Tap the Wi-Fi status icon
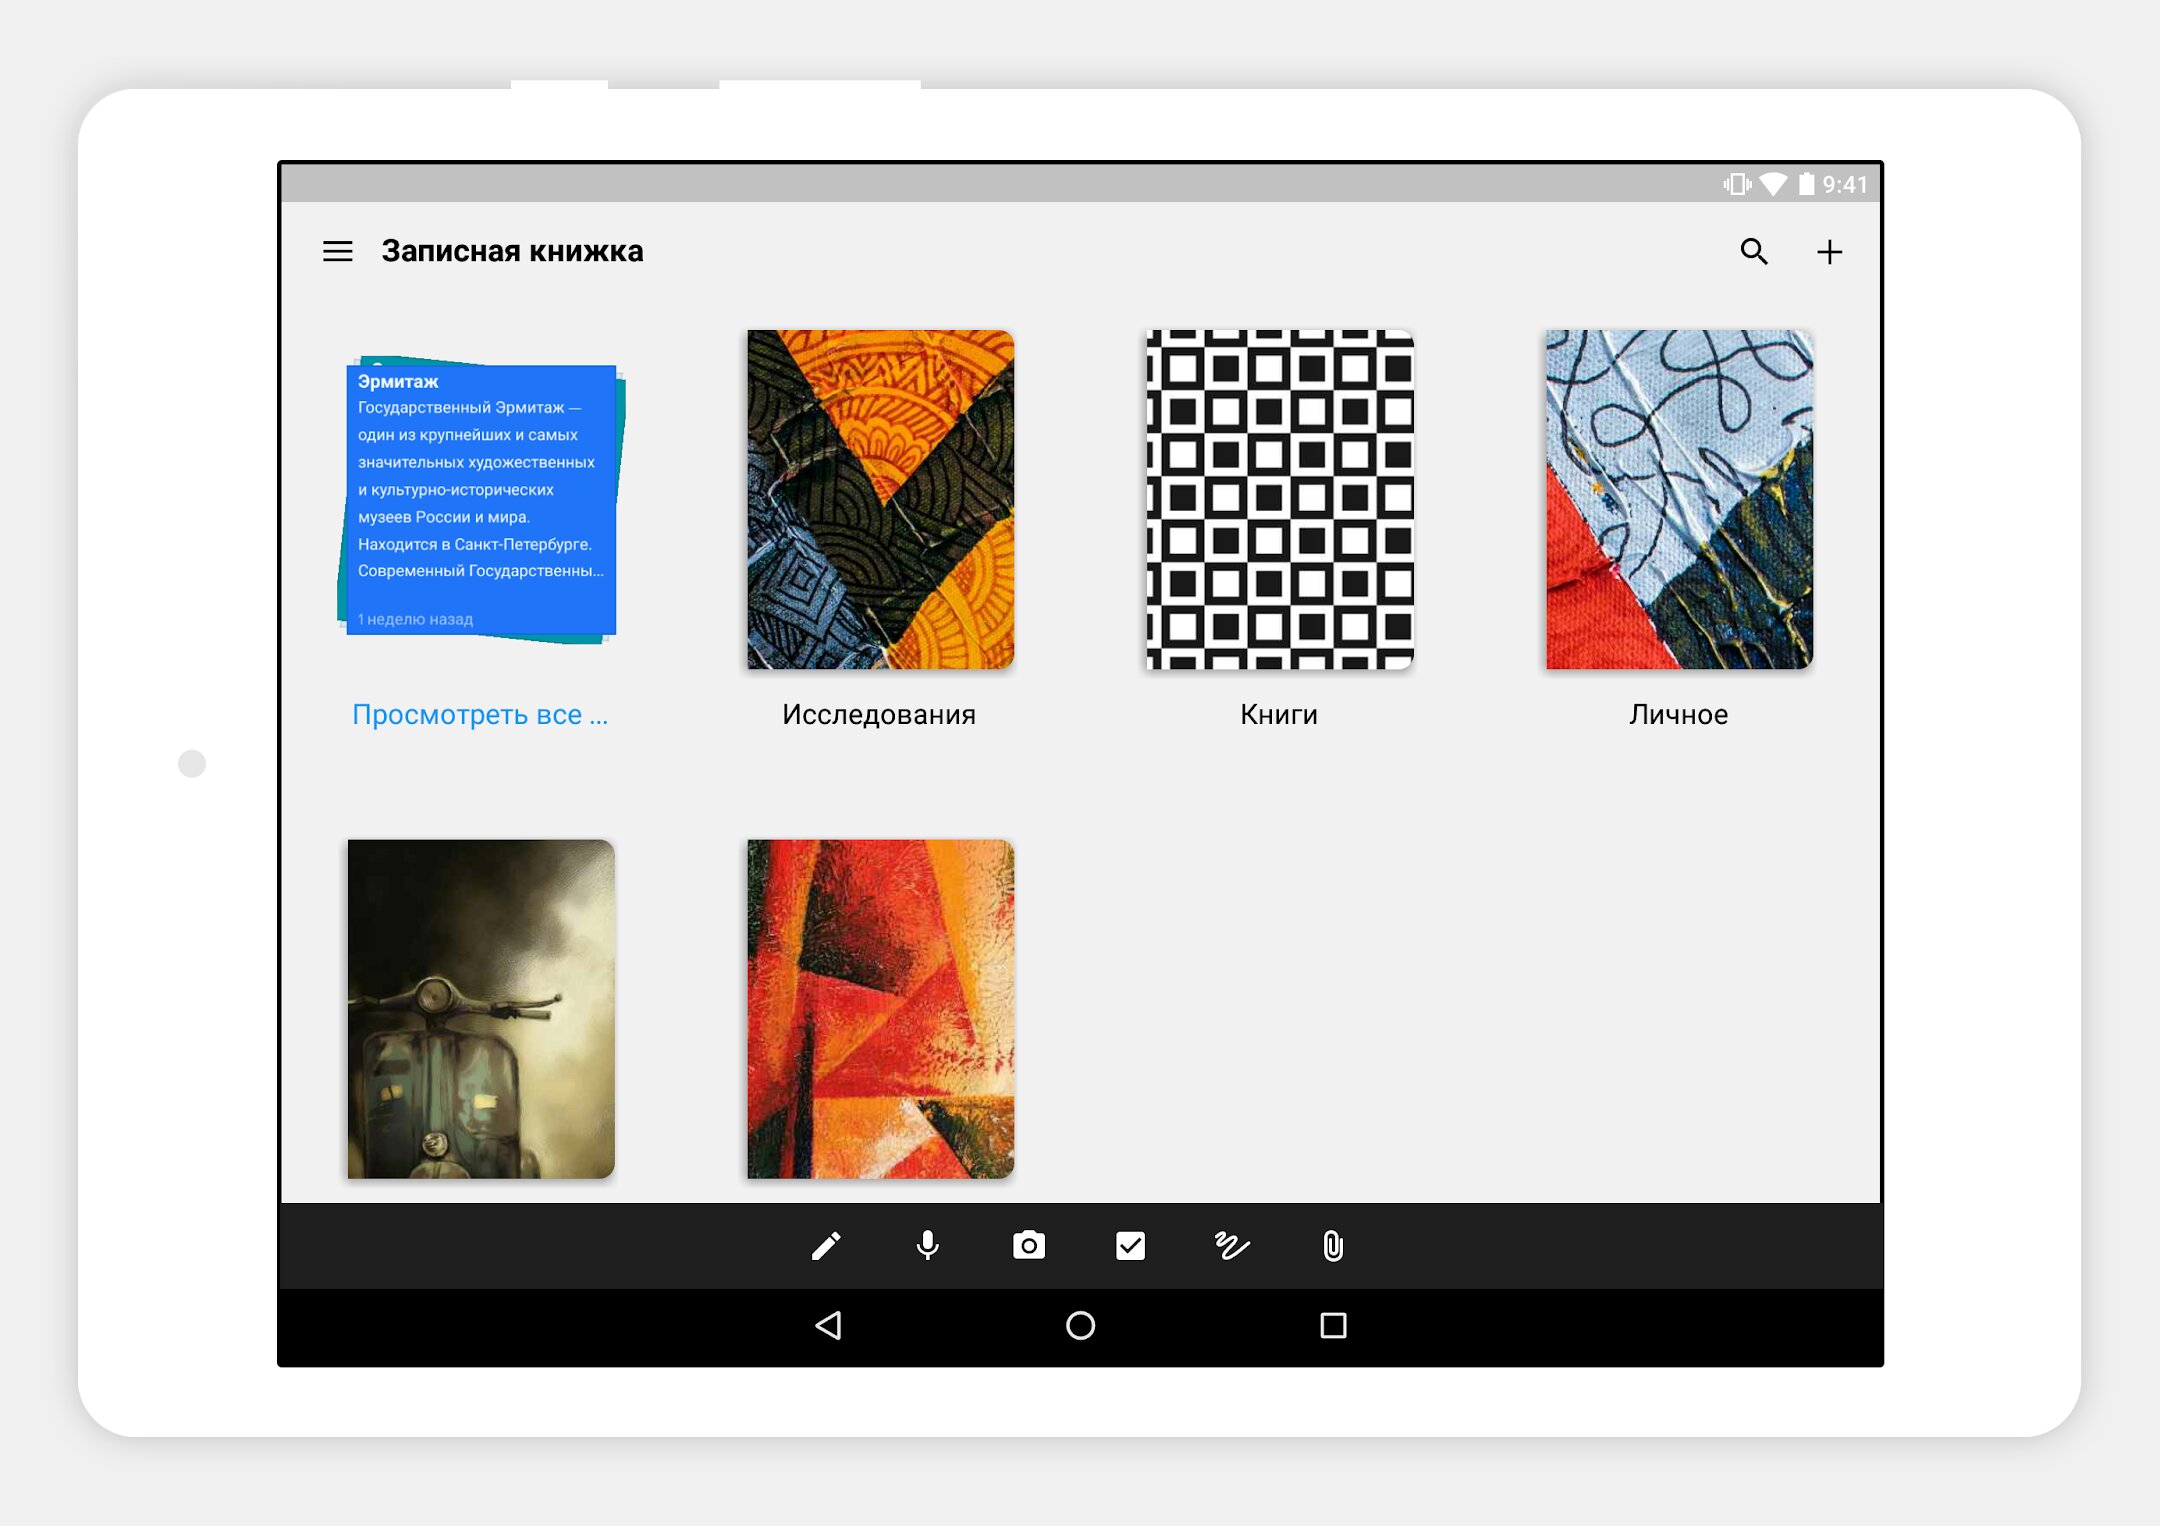Viewport: 2160px width, 1526px height. 1774,184
